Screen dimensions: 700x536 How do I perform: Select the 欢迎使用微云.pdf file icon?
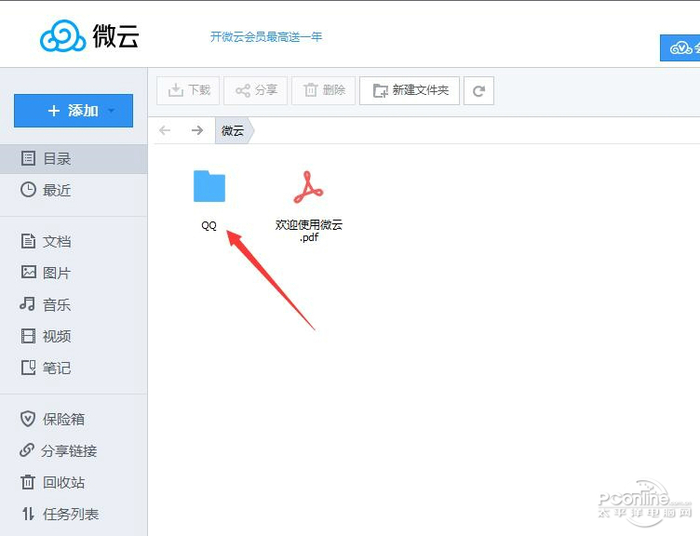pos(308,187)
